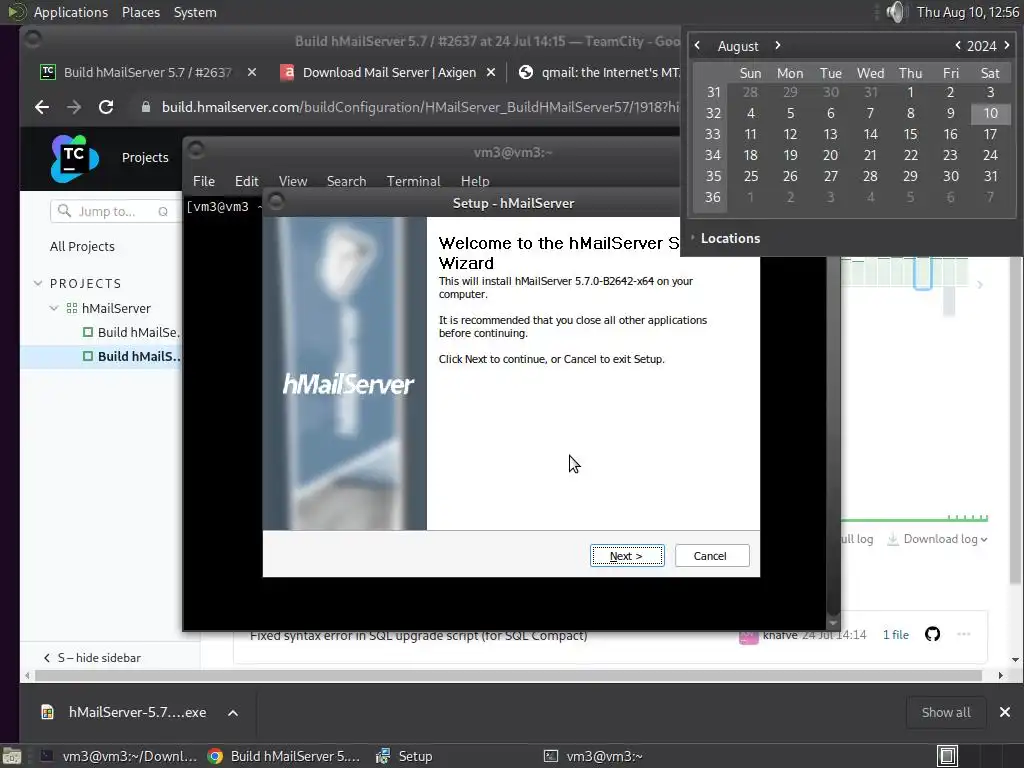Go to next year after 2024
This screenshot has height=768, width=1024.
click(1006, 45)
